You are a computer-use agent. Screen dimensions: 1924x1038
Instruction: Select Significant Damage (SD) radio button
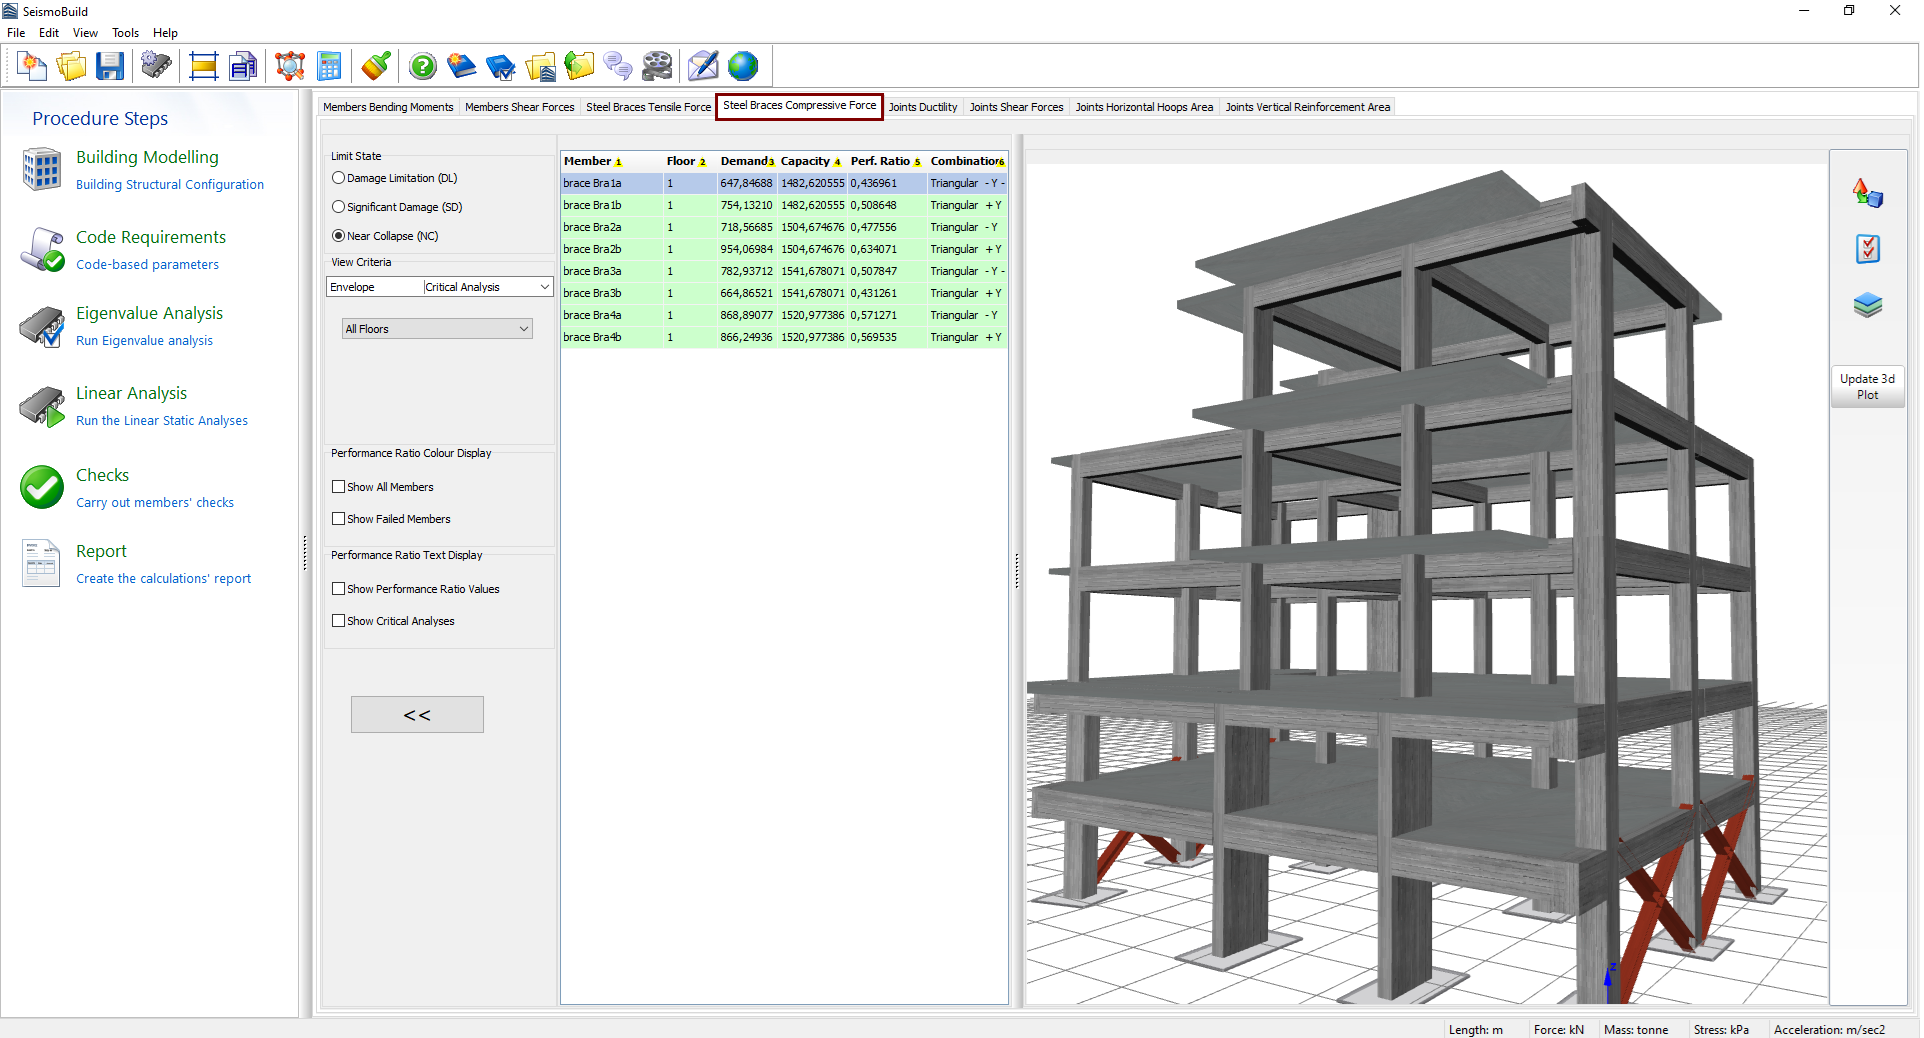[x=339, y=207]
